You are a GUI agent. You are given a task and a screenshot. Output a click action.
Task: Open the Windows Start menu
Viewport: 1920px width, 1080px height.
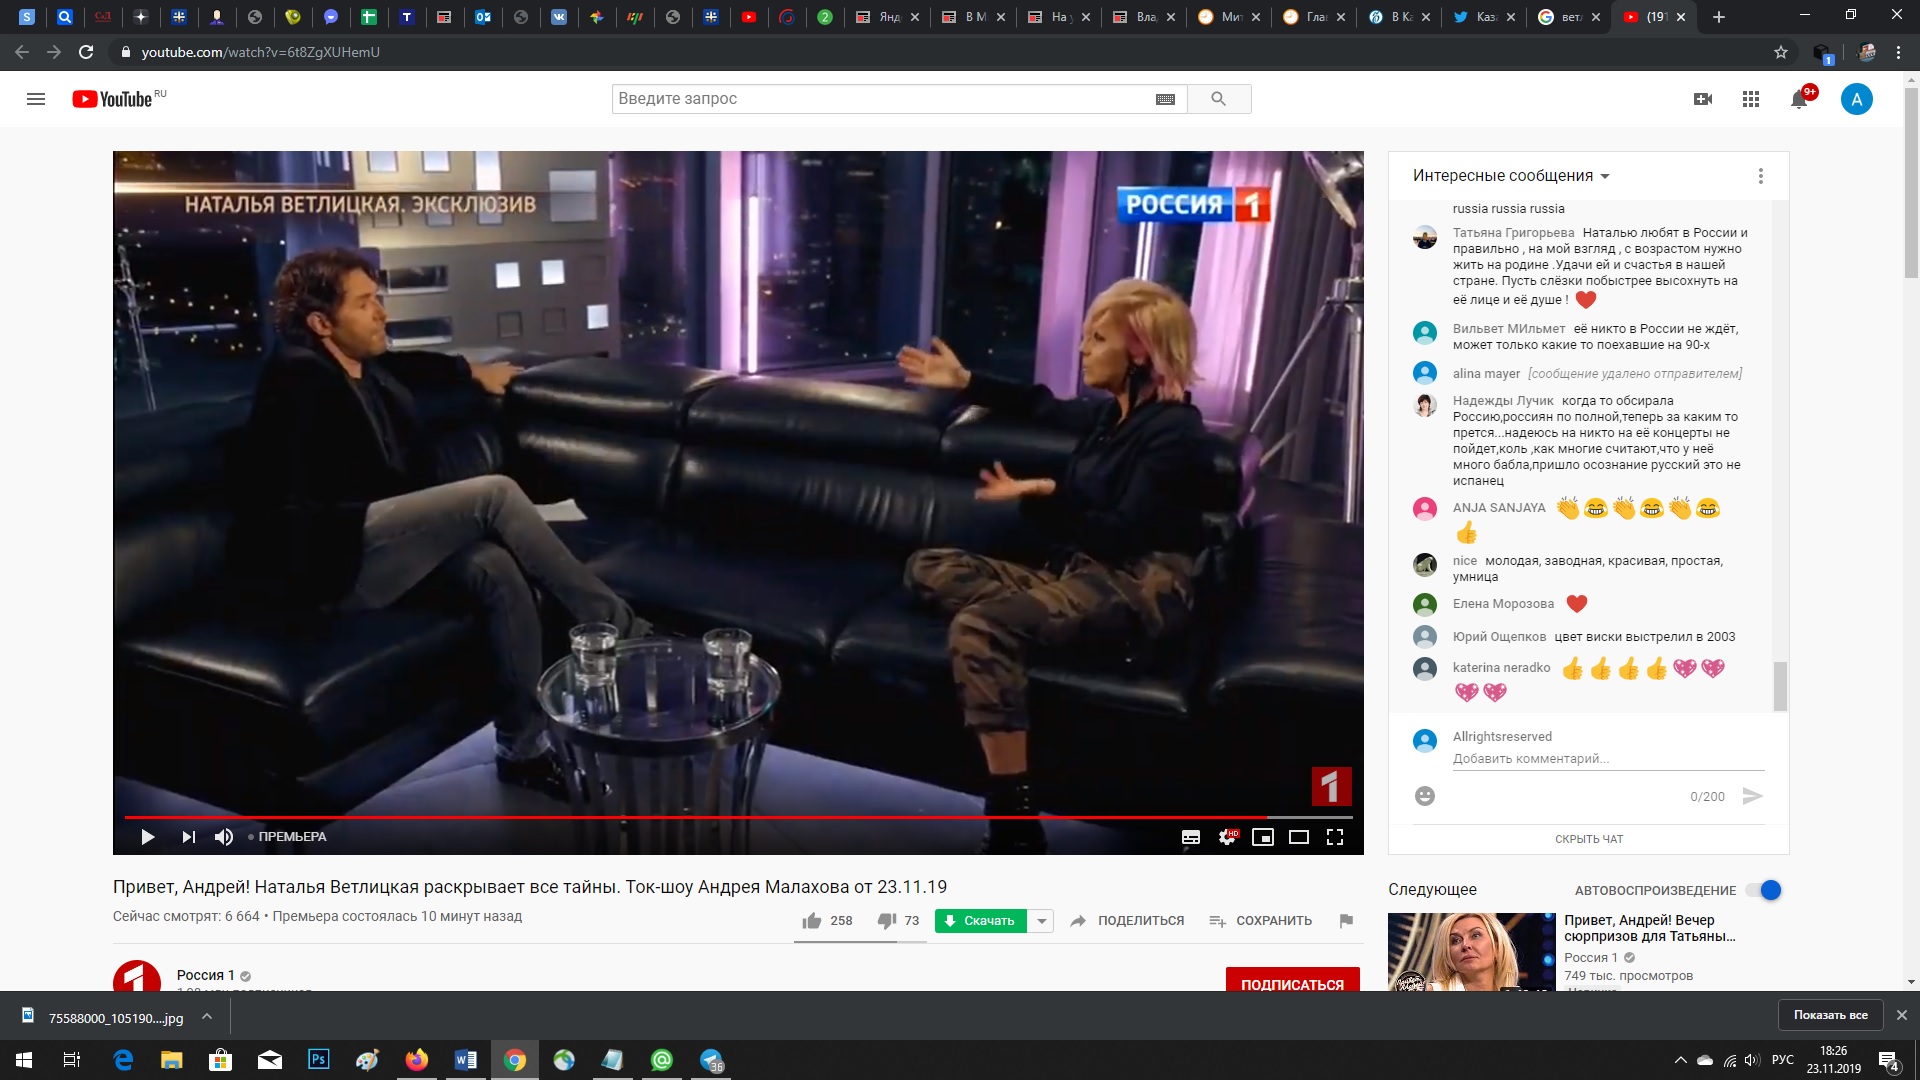click(24, 1060)
